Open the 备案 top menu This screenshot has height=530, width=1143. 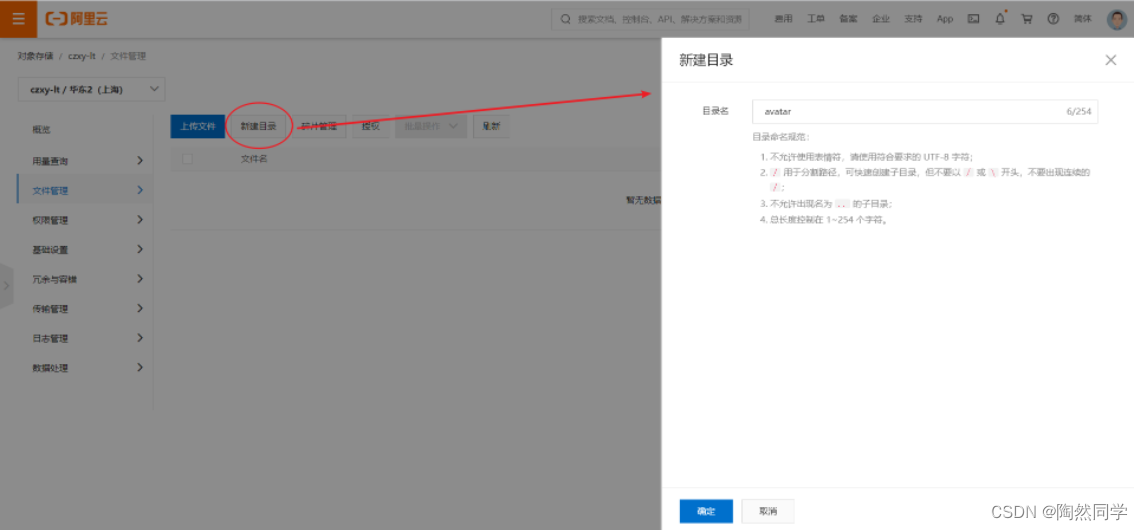click(848, 19)
